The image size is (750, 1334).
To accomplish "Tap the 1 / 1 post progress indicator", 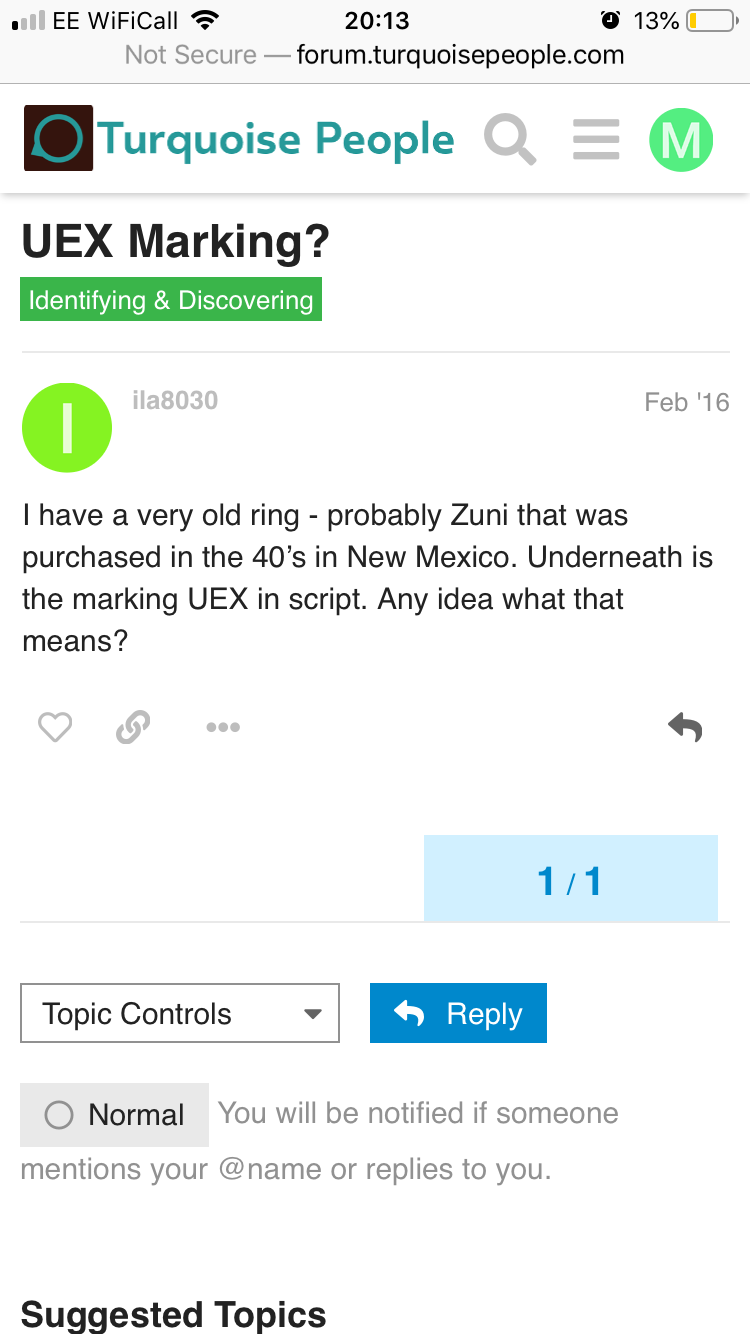I will pyautogui.click(x=570, y=879).
